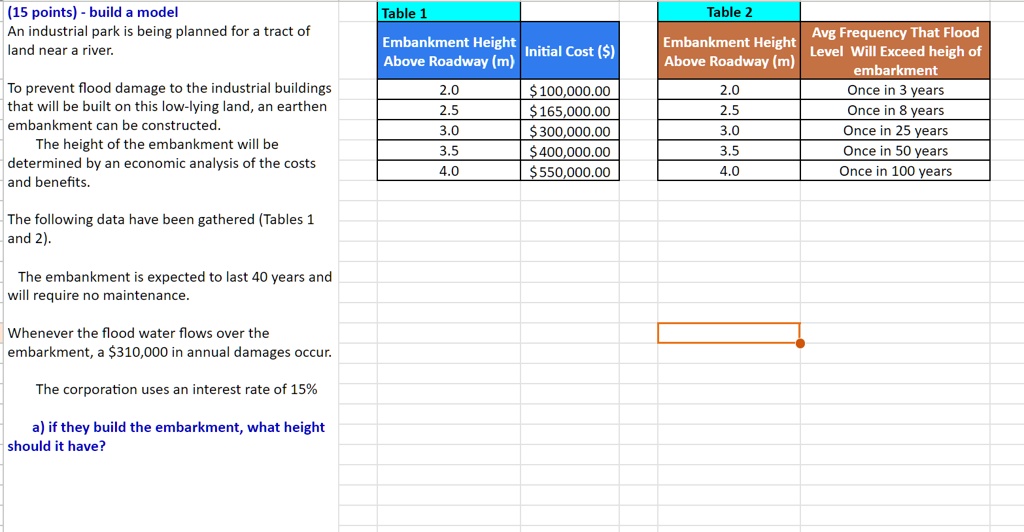Click the $550,000.00 cost cell
This screenshot has width=1024, height=532.
point(569,171)
